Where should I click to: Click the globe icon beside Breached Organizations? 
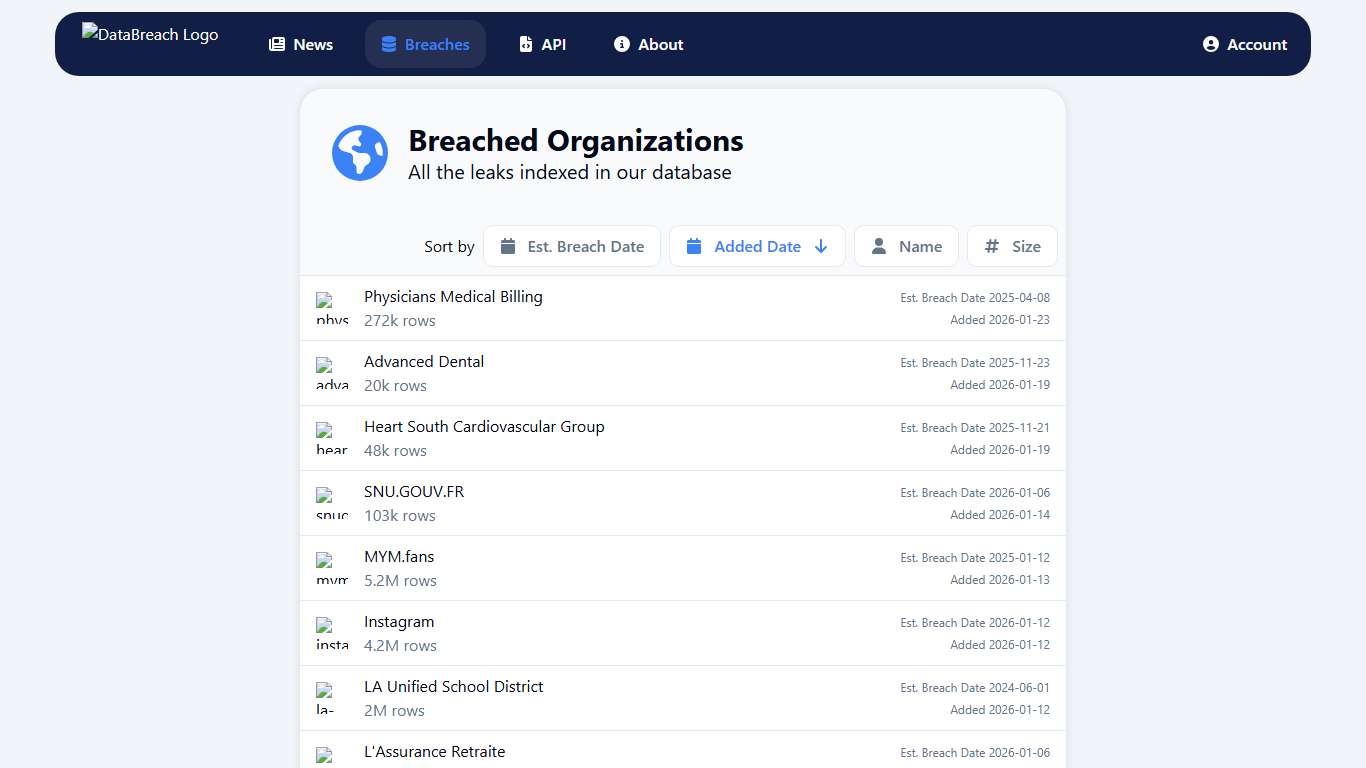coord(359,153)
